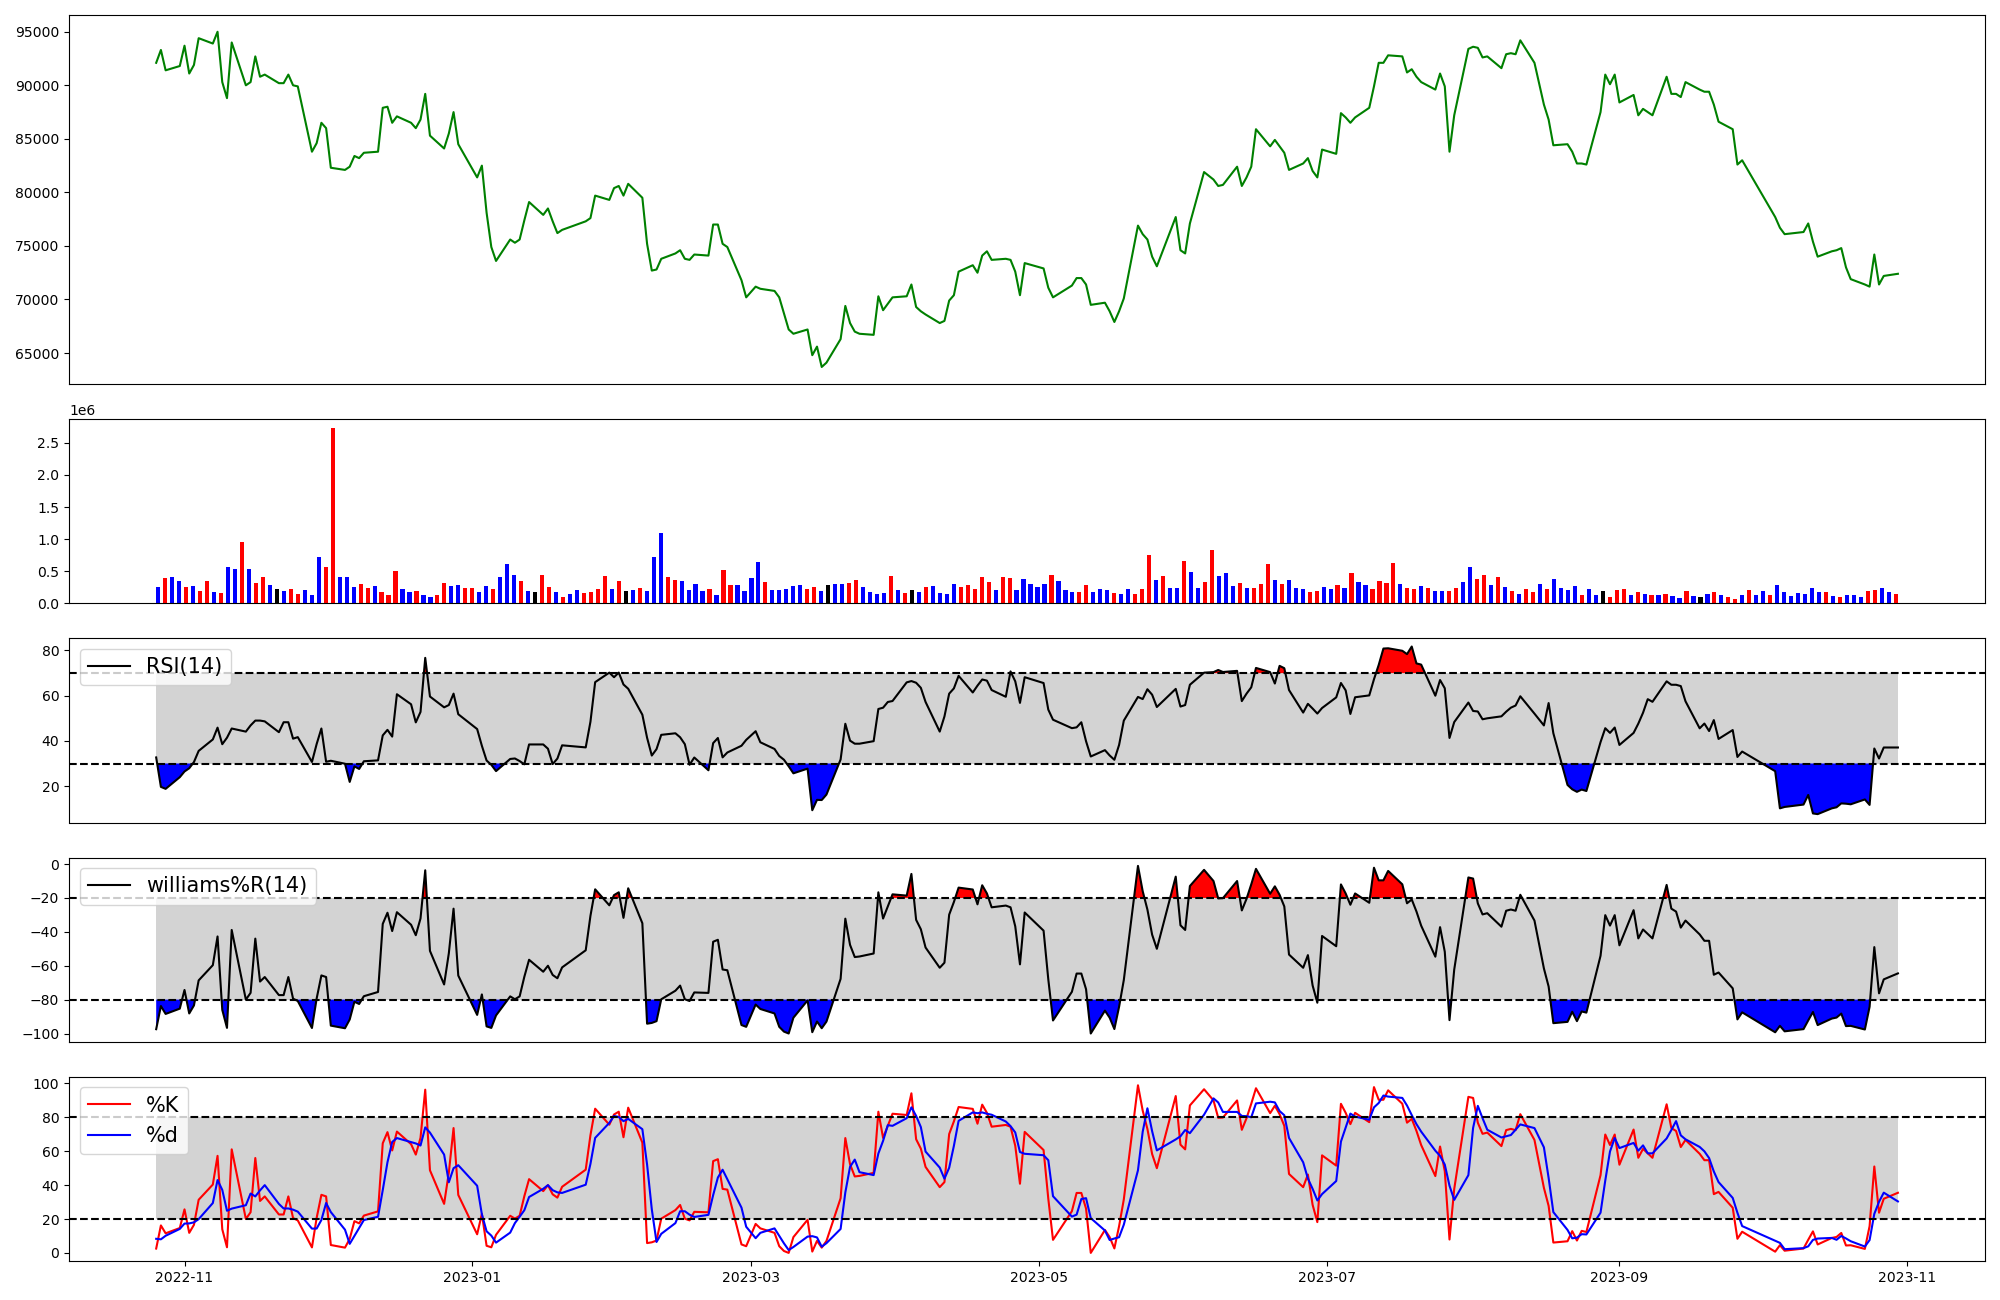Click the 2023-11 x-axis date label
Screen dimensions: 2000x1300
(x=1907, y=1277)
